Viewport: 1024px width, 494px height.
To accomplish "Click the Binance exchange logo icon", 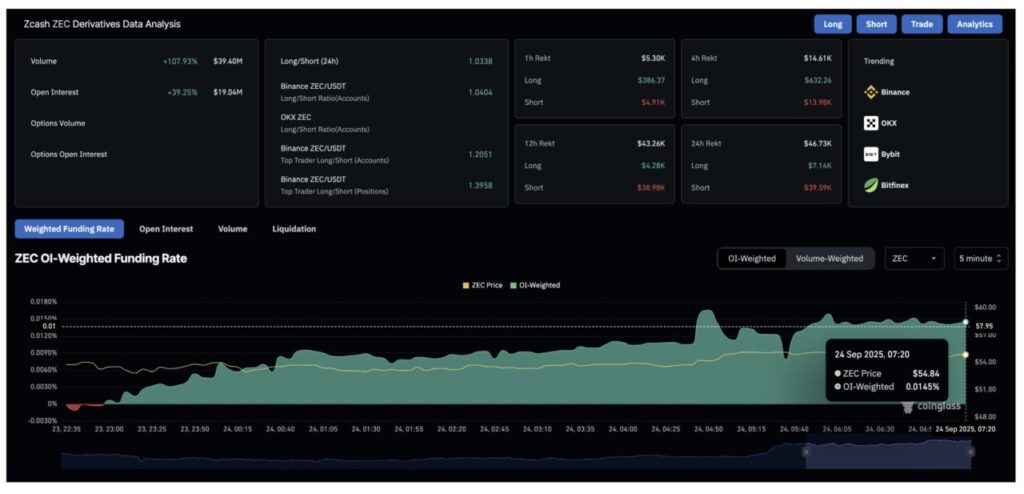I will tap(871, 92).
